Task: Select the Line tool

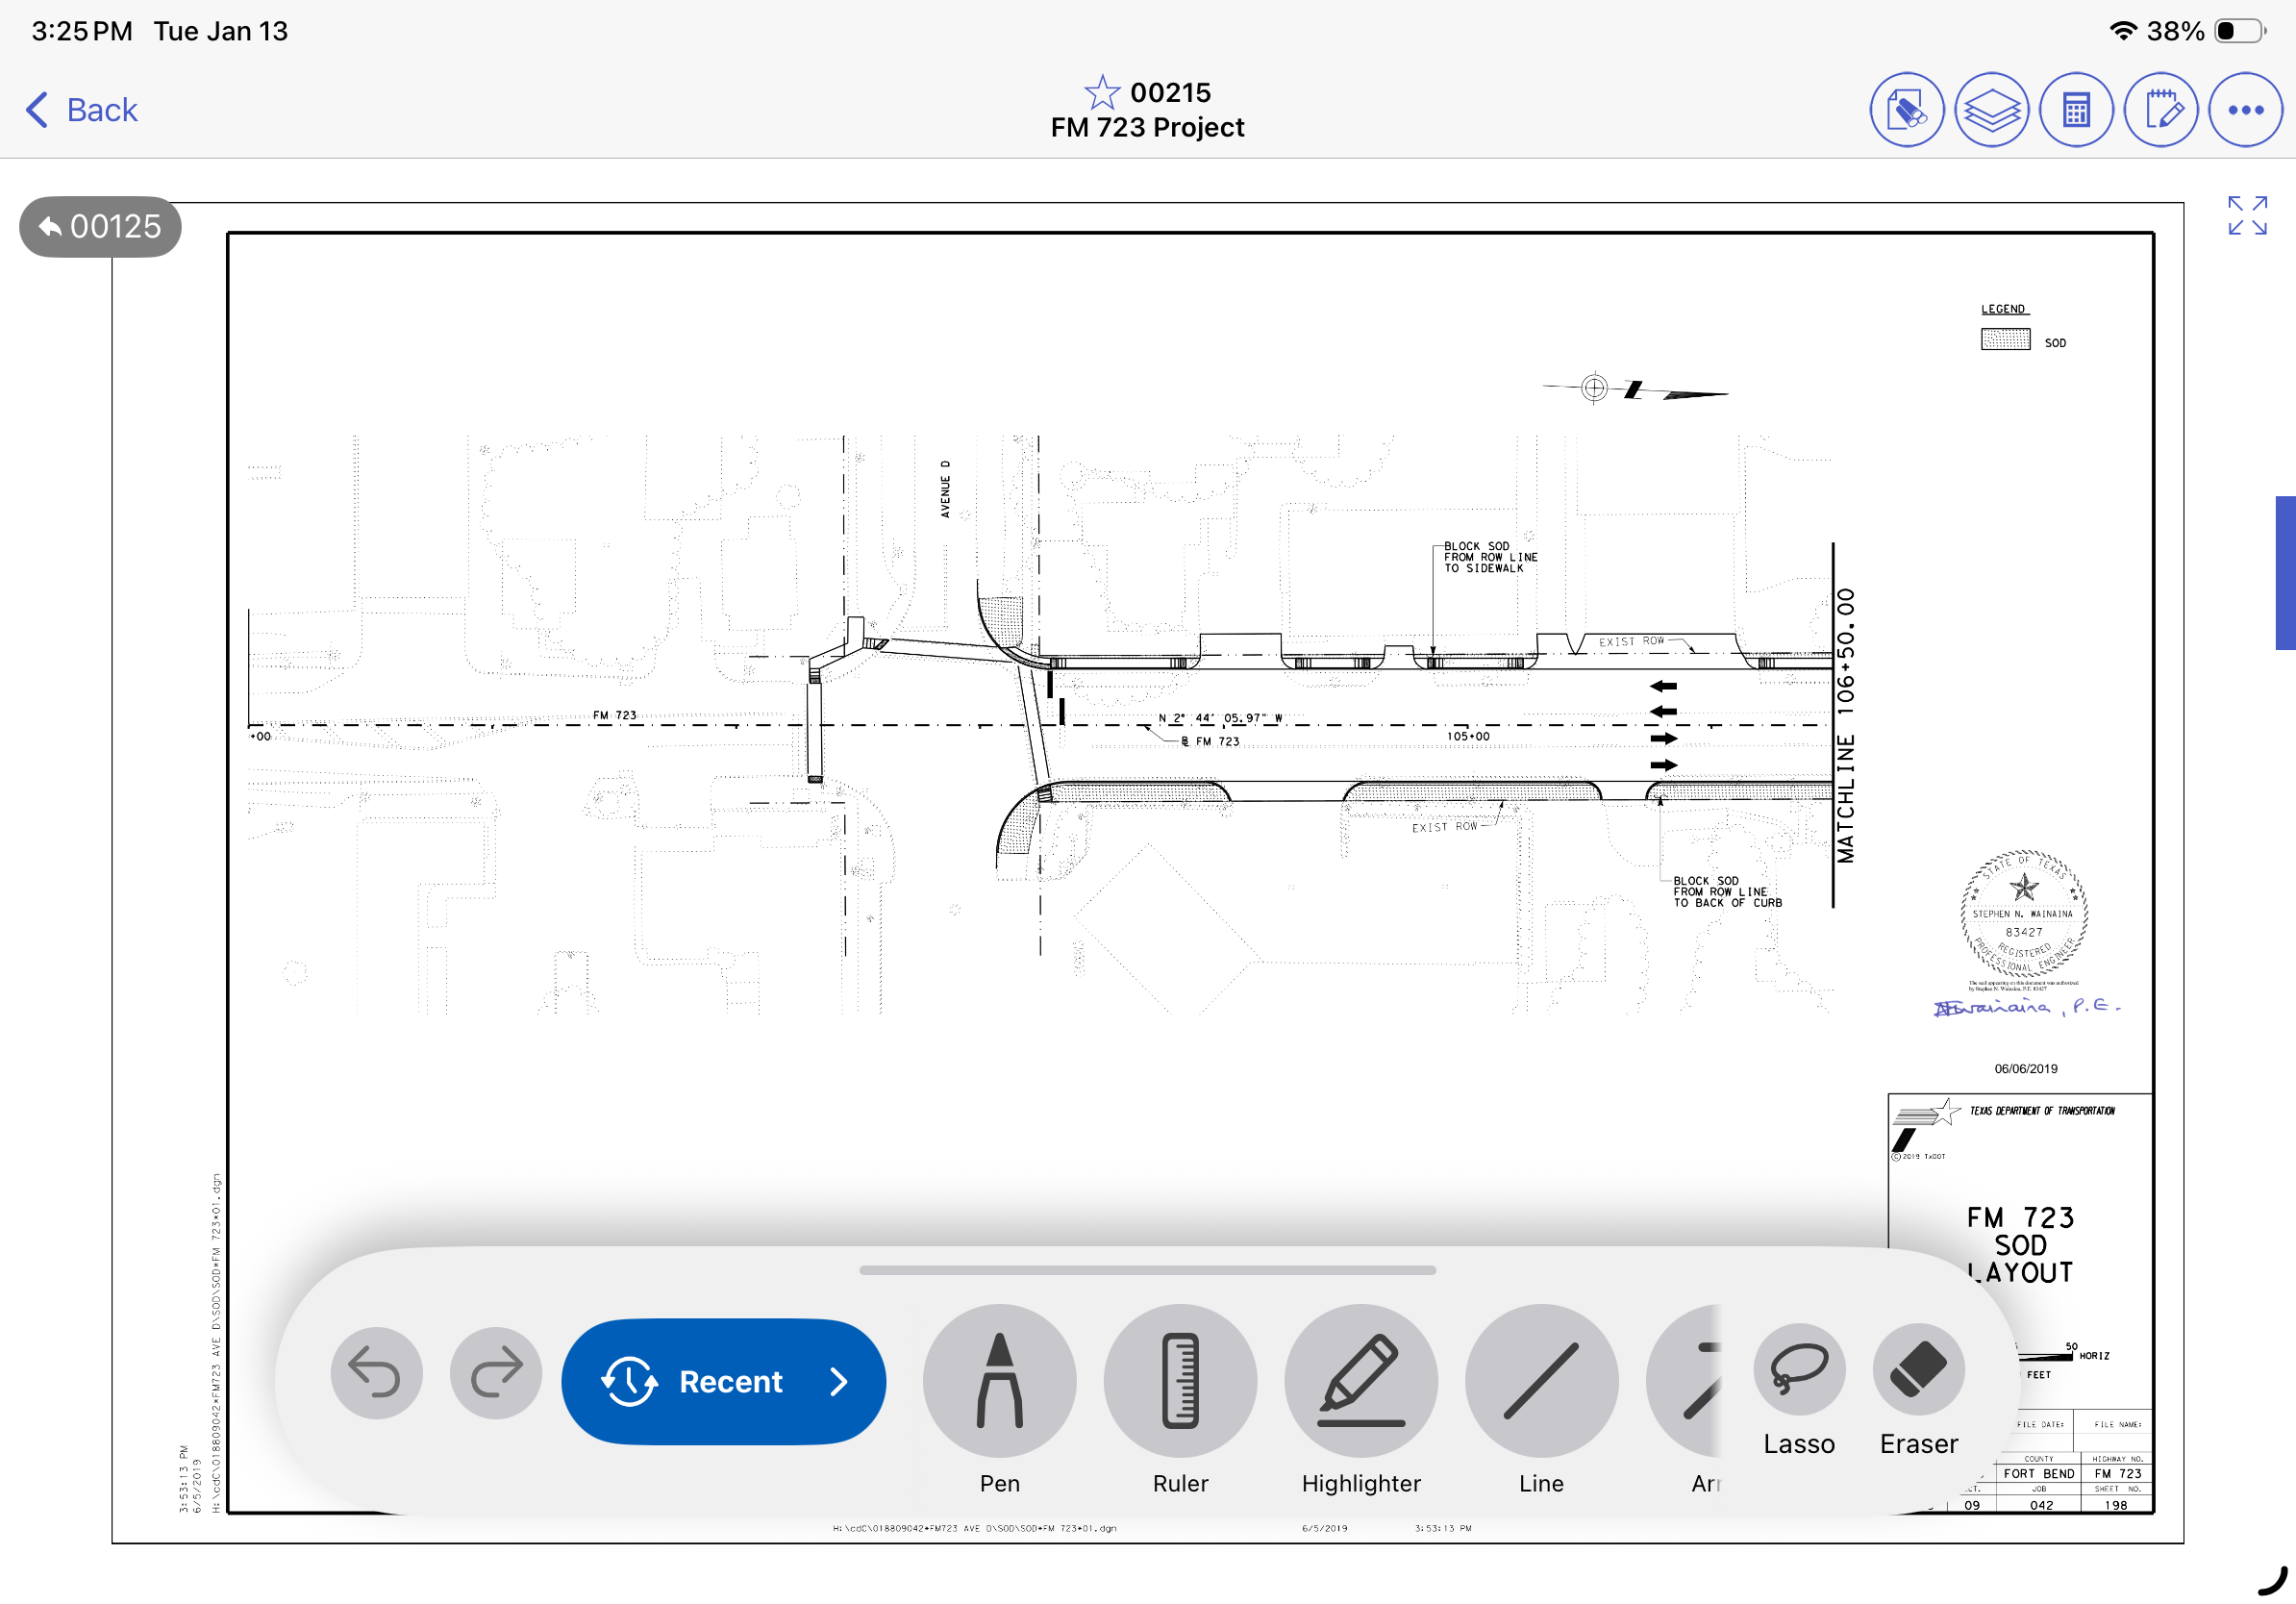Action: click(x=1542, y=1381)
